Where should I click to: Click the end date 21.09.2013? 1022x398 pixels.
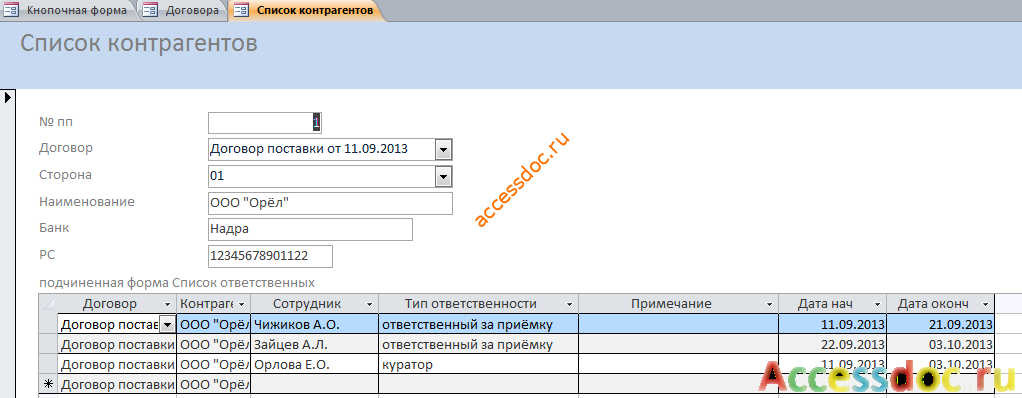[941, 324]
